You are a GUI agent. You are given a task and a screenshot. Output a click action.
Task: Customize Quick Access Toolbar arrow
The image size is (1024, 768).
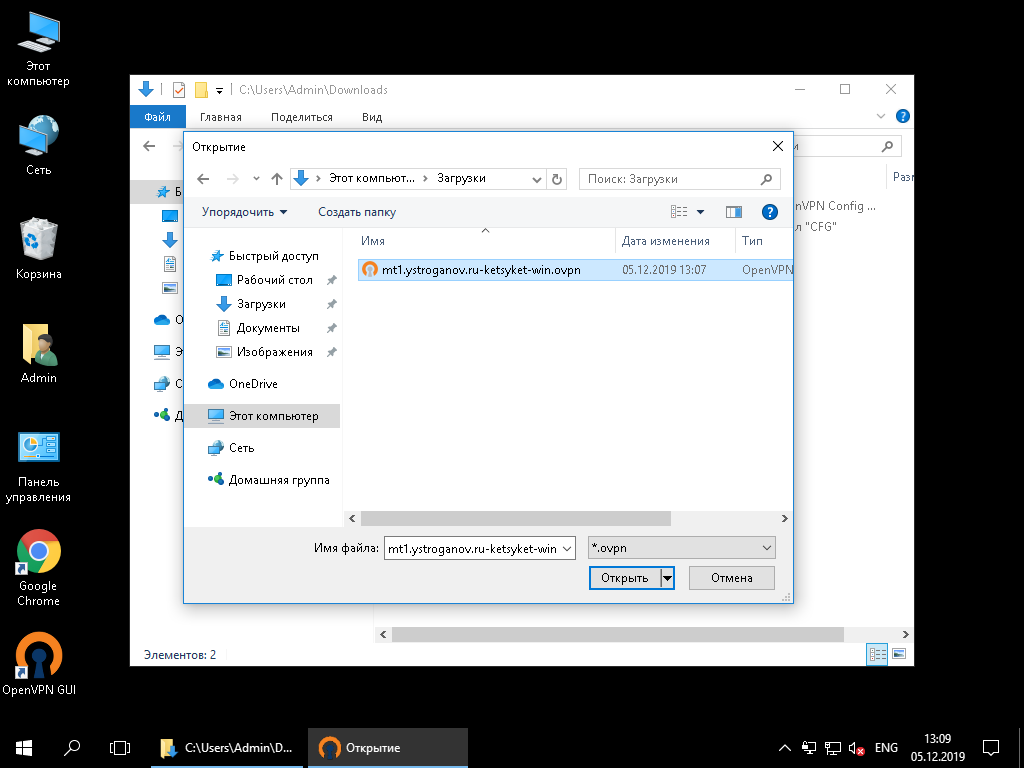click(219, 90)
